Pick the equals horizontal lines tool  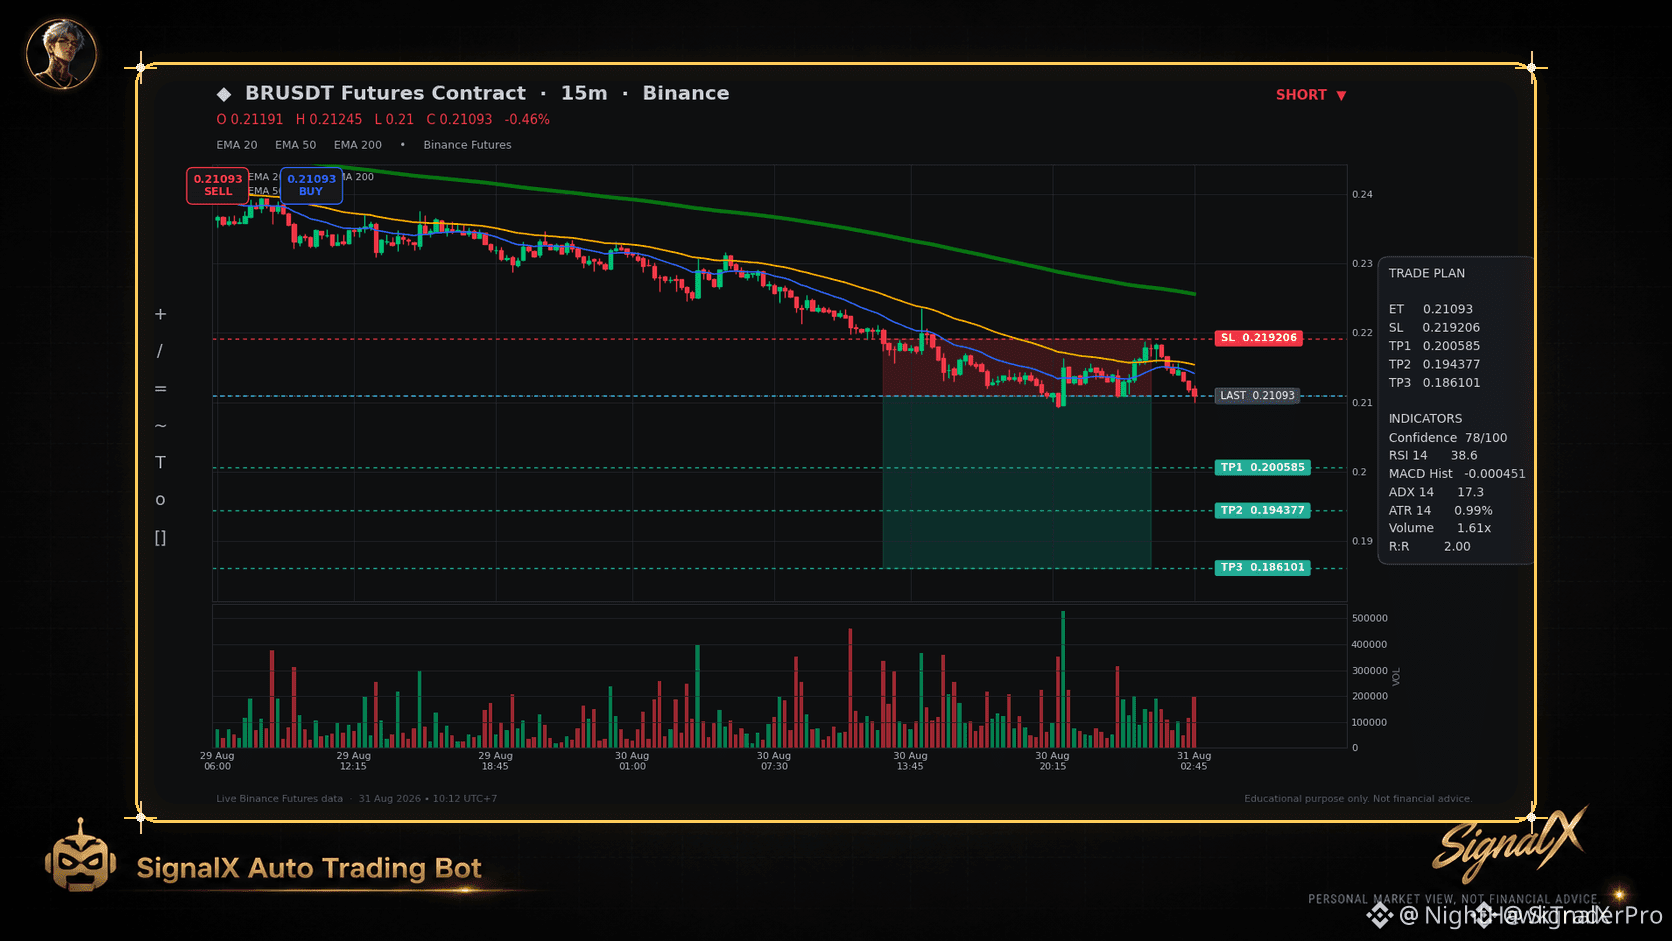tap(160, 388)
